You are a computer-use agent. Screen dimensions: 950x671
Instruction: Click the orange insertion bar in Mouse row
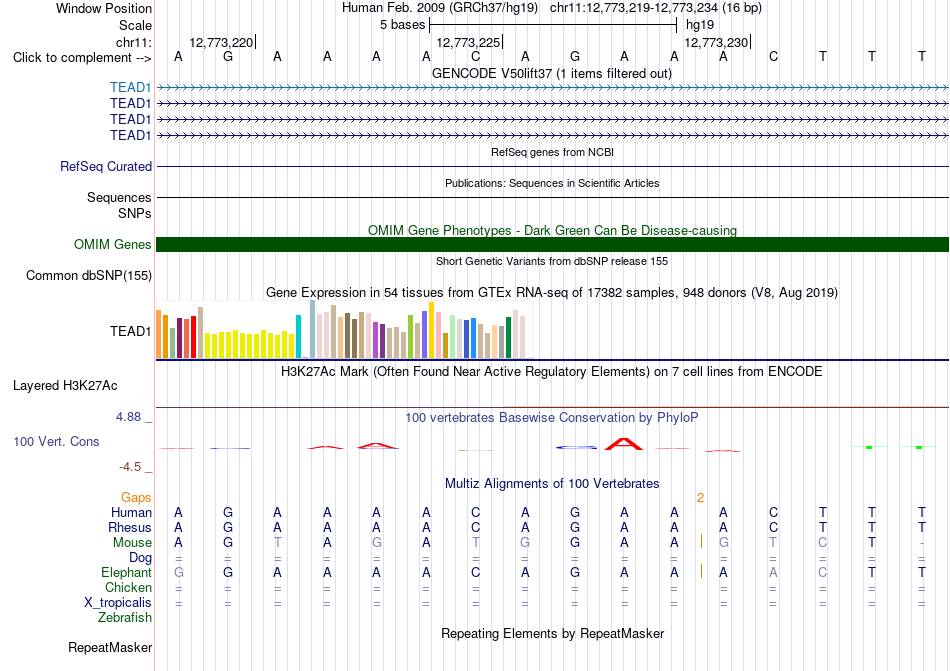tap(702, 541)
